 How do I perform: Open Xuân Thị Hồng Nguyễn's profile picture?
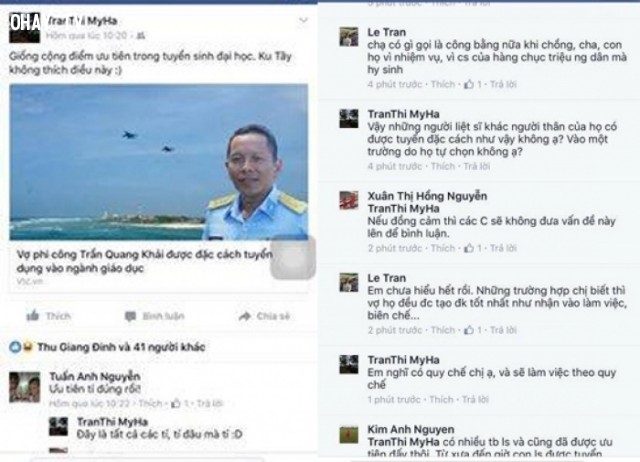click(x=349, y=200)
